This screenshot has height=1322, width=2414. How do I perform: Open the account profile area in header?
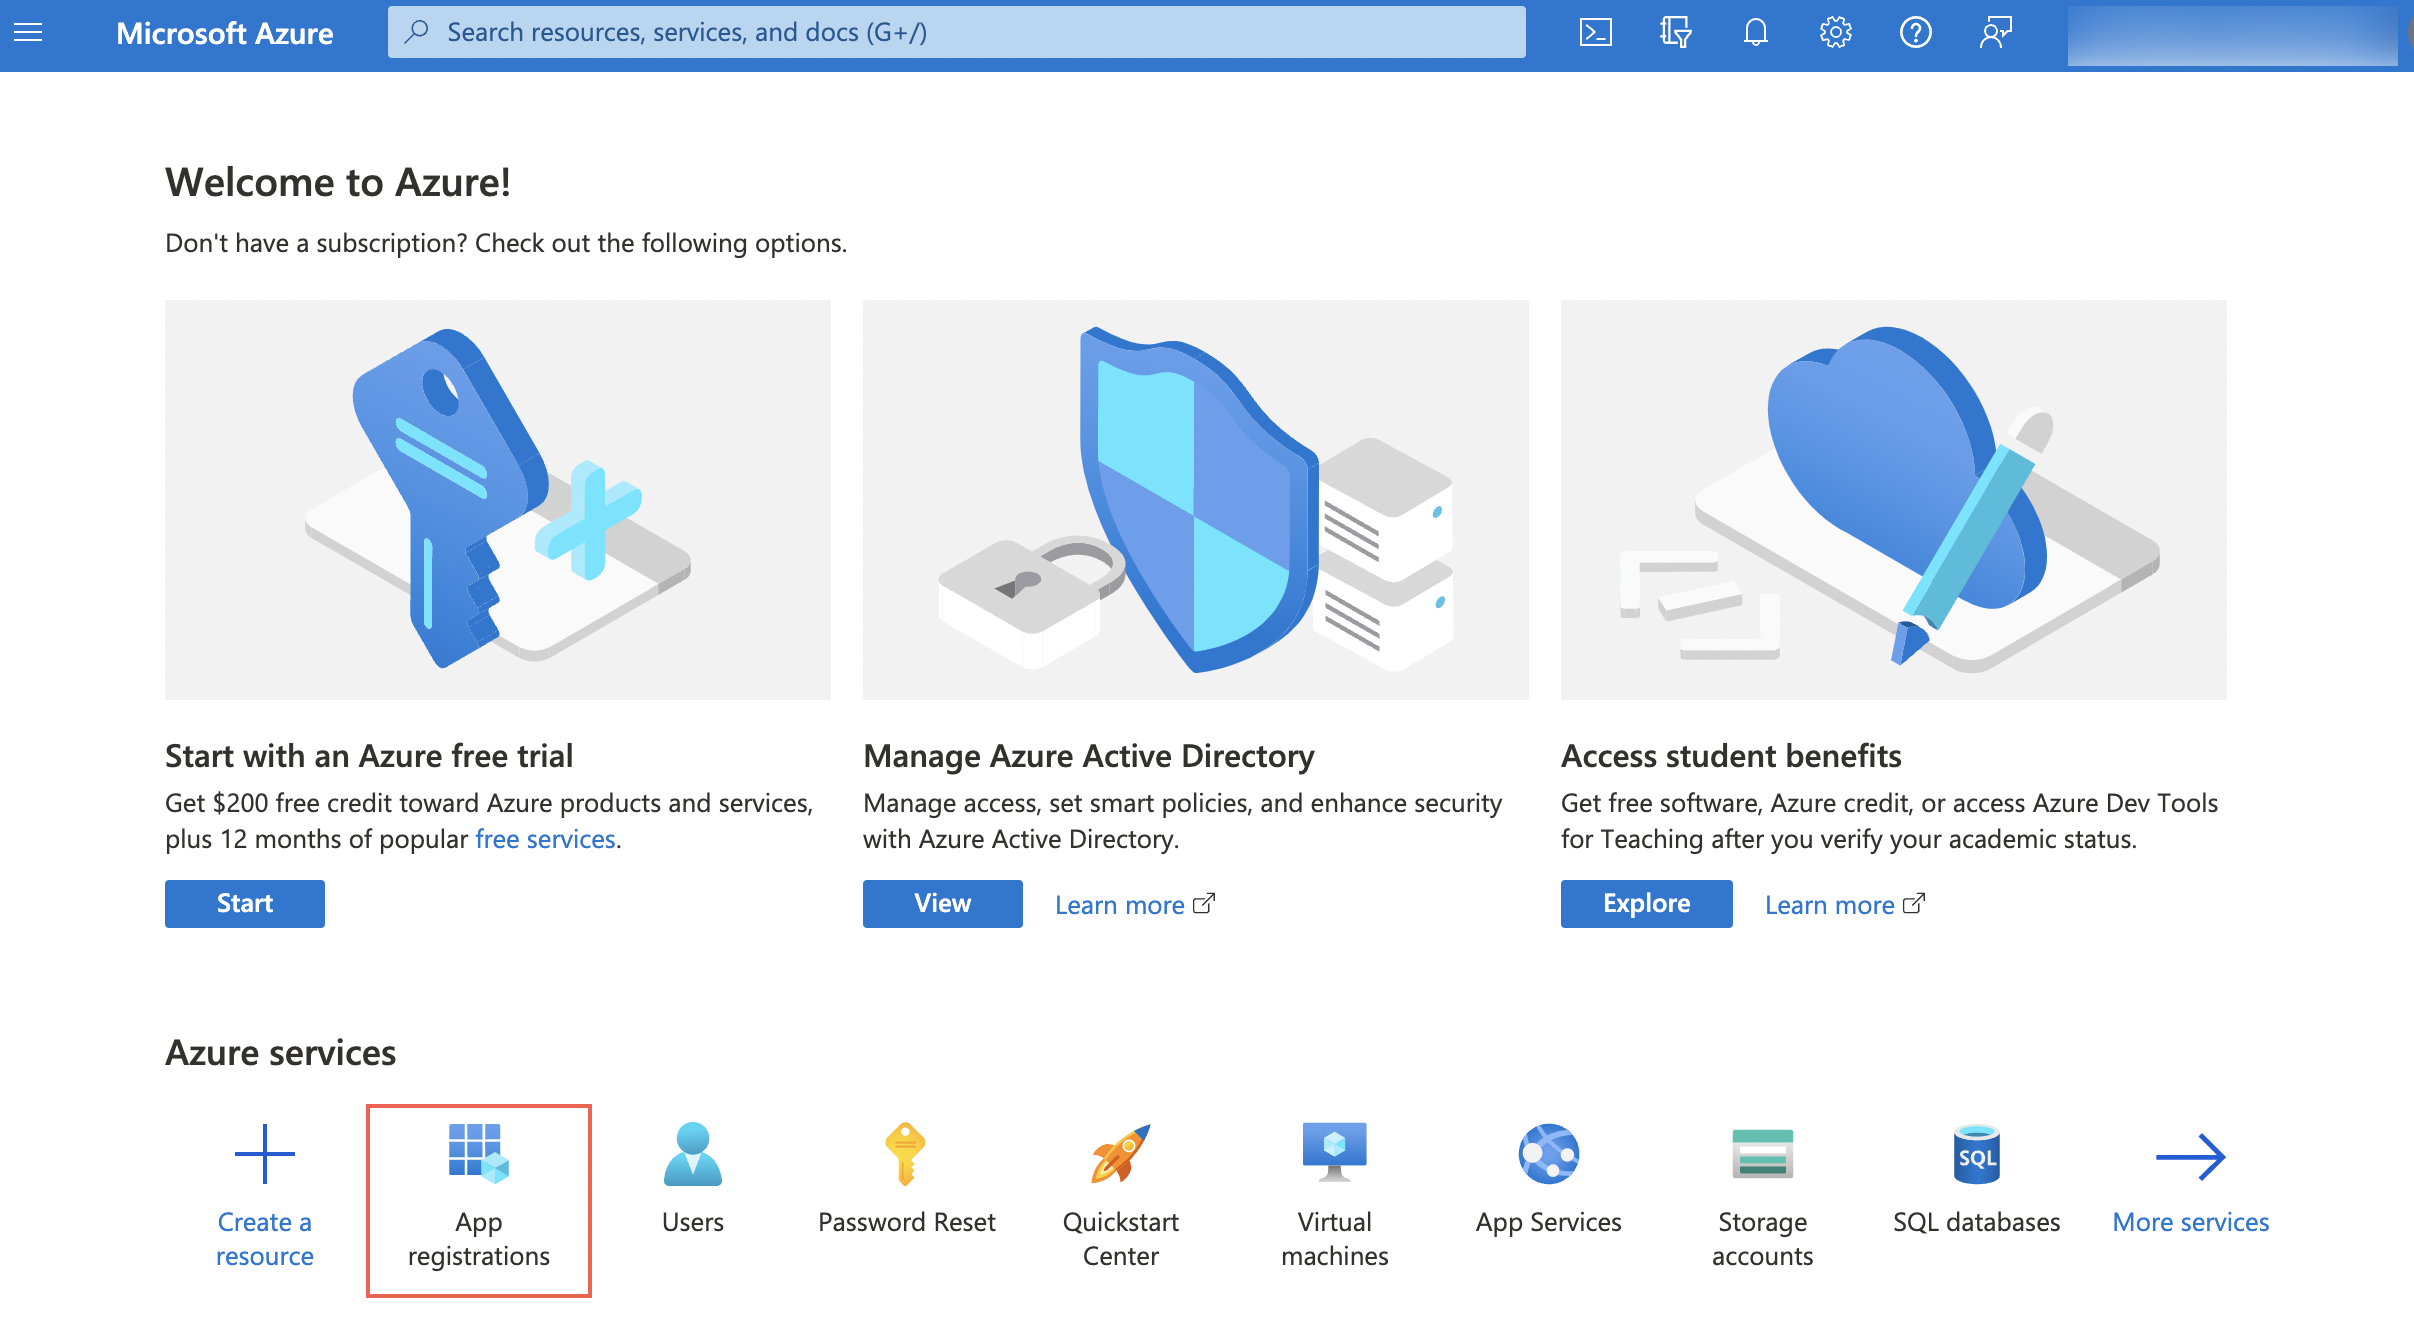pyautogui.click(x=2232, y=35)
